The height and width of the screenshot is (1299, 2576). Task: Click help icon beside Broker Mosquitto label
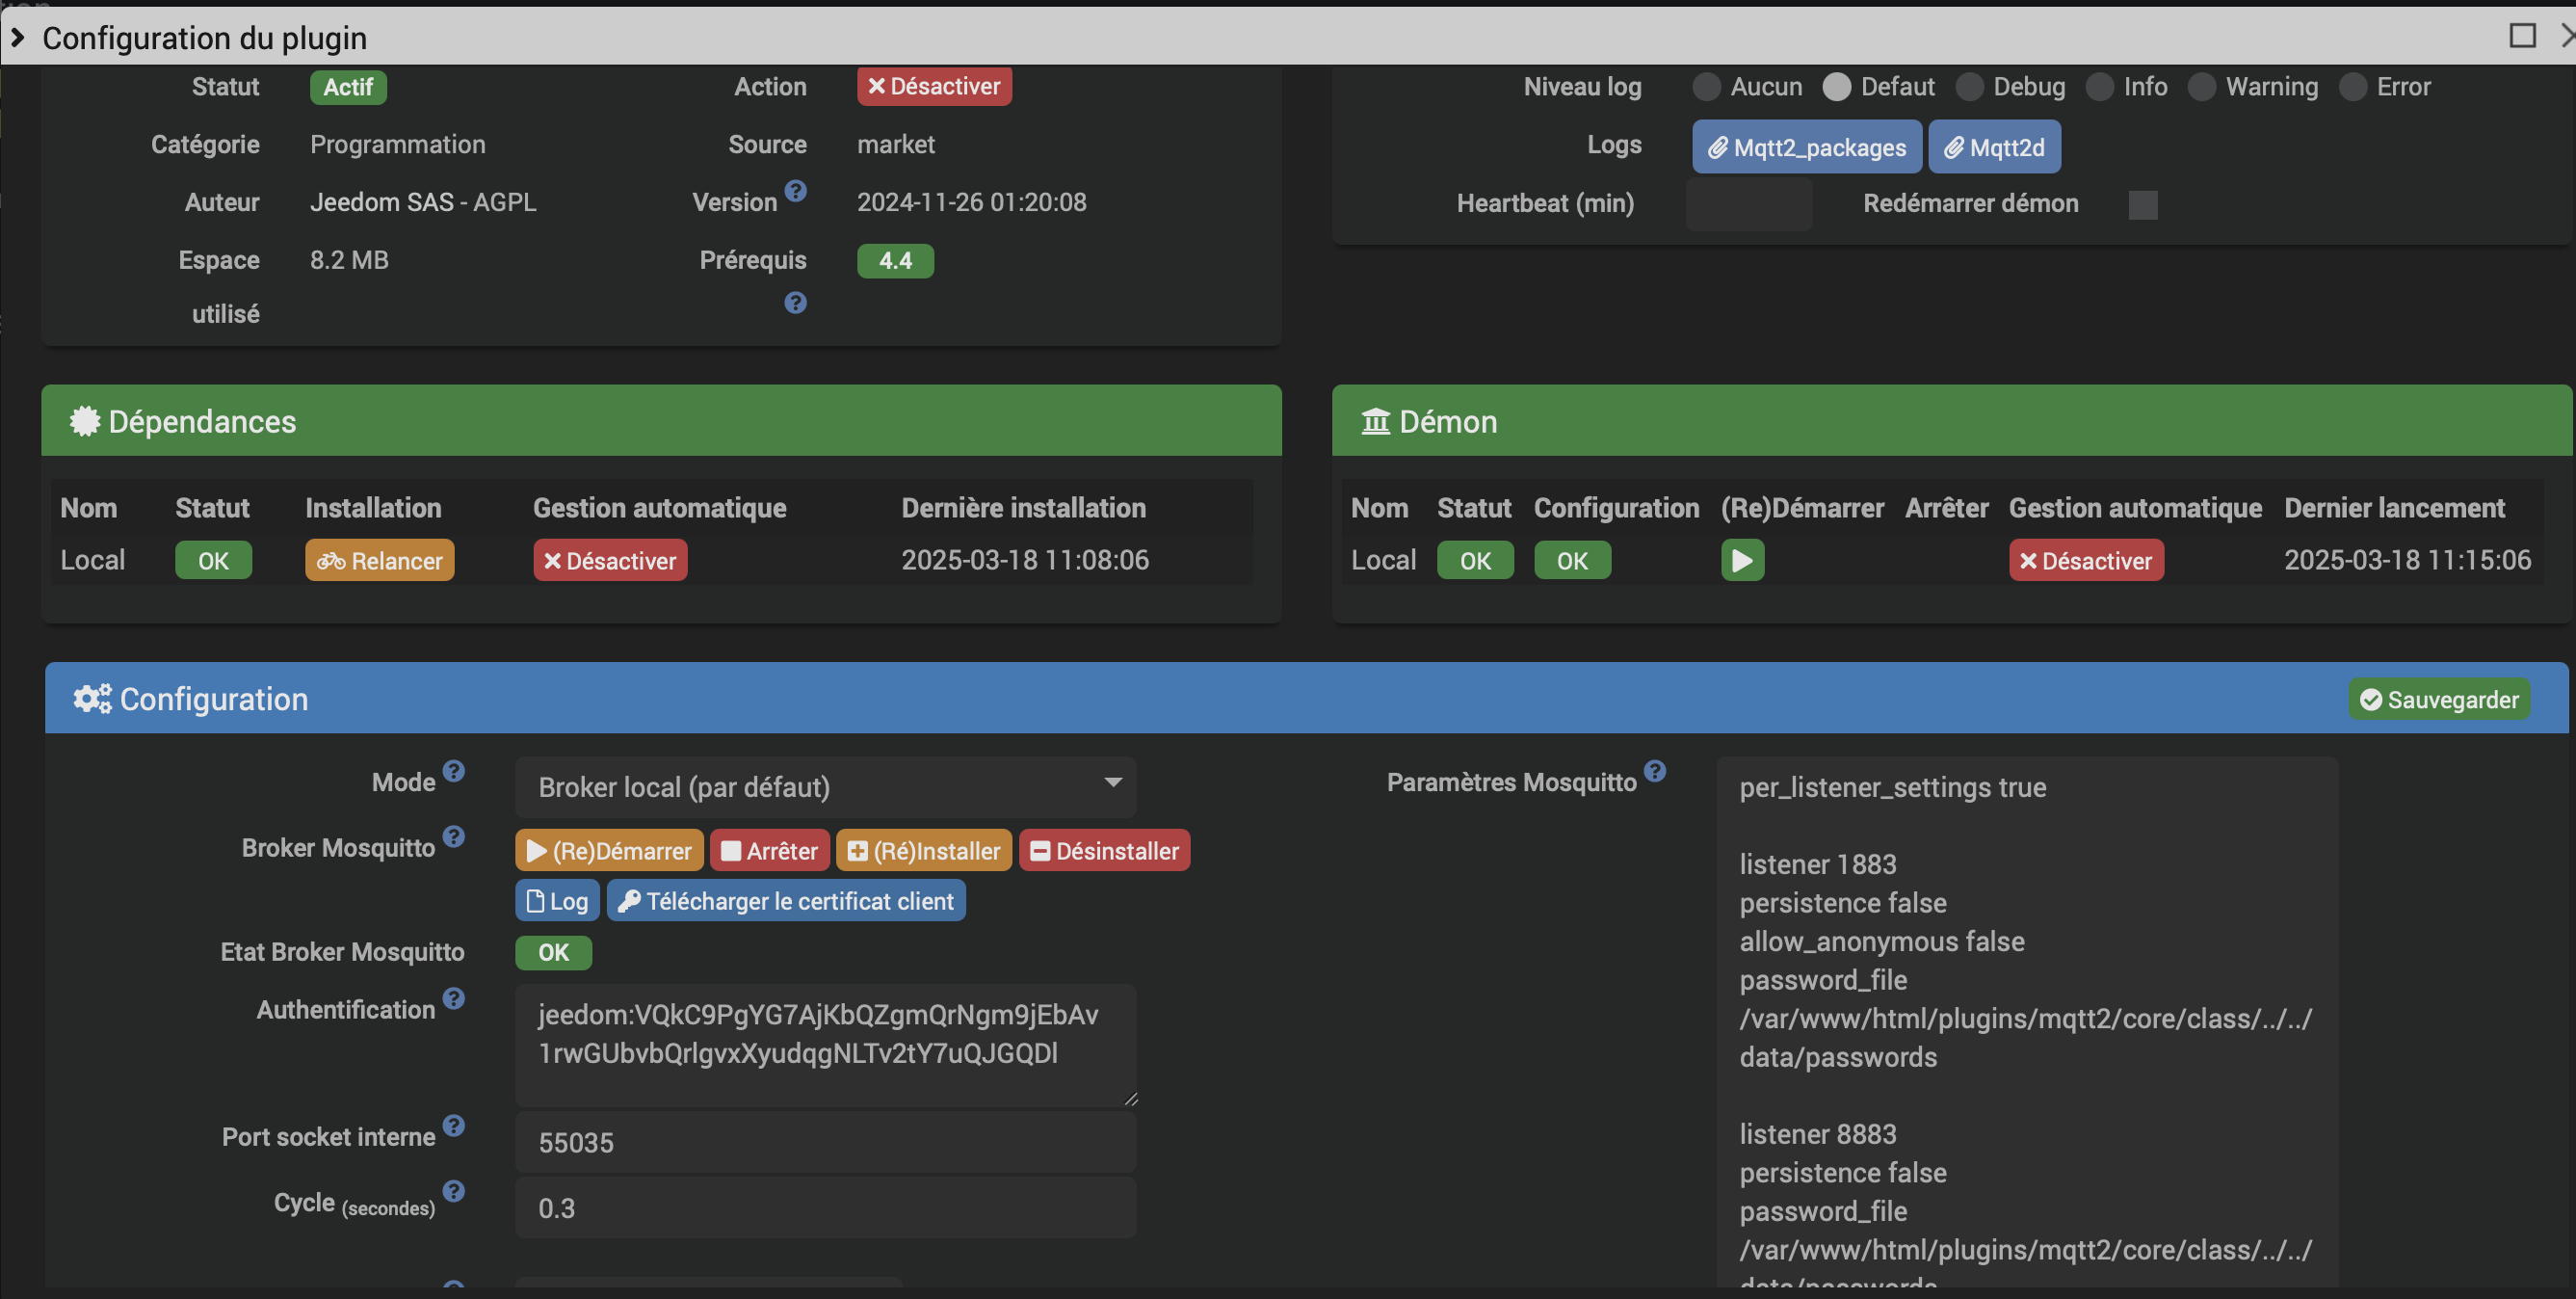(454, 836)
